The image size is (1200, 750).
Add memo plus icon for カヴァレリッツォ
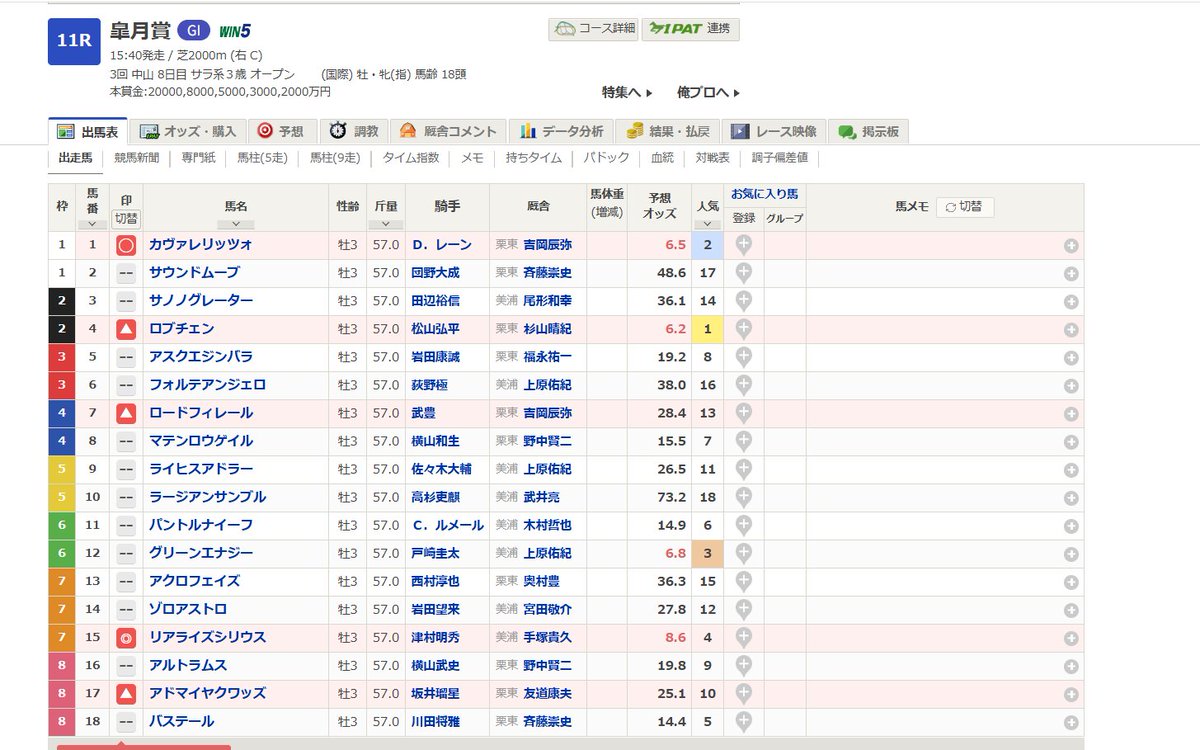click(1071, 246)
